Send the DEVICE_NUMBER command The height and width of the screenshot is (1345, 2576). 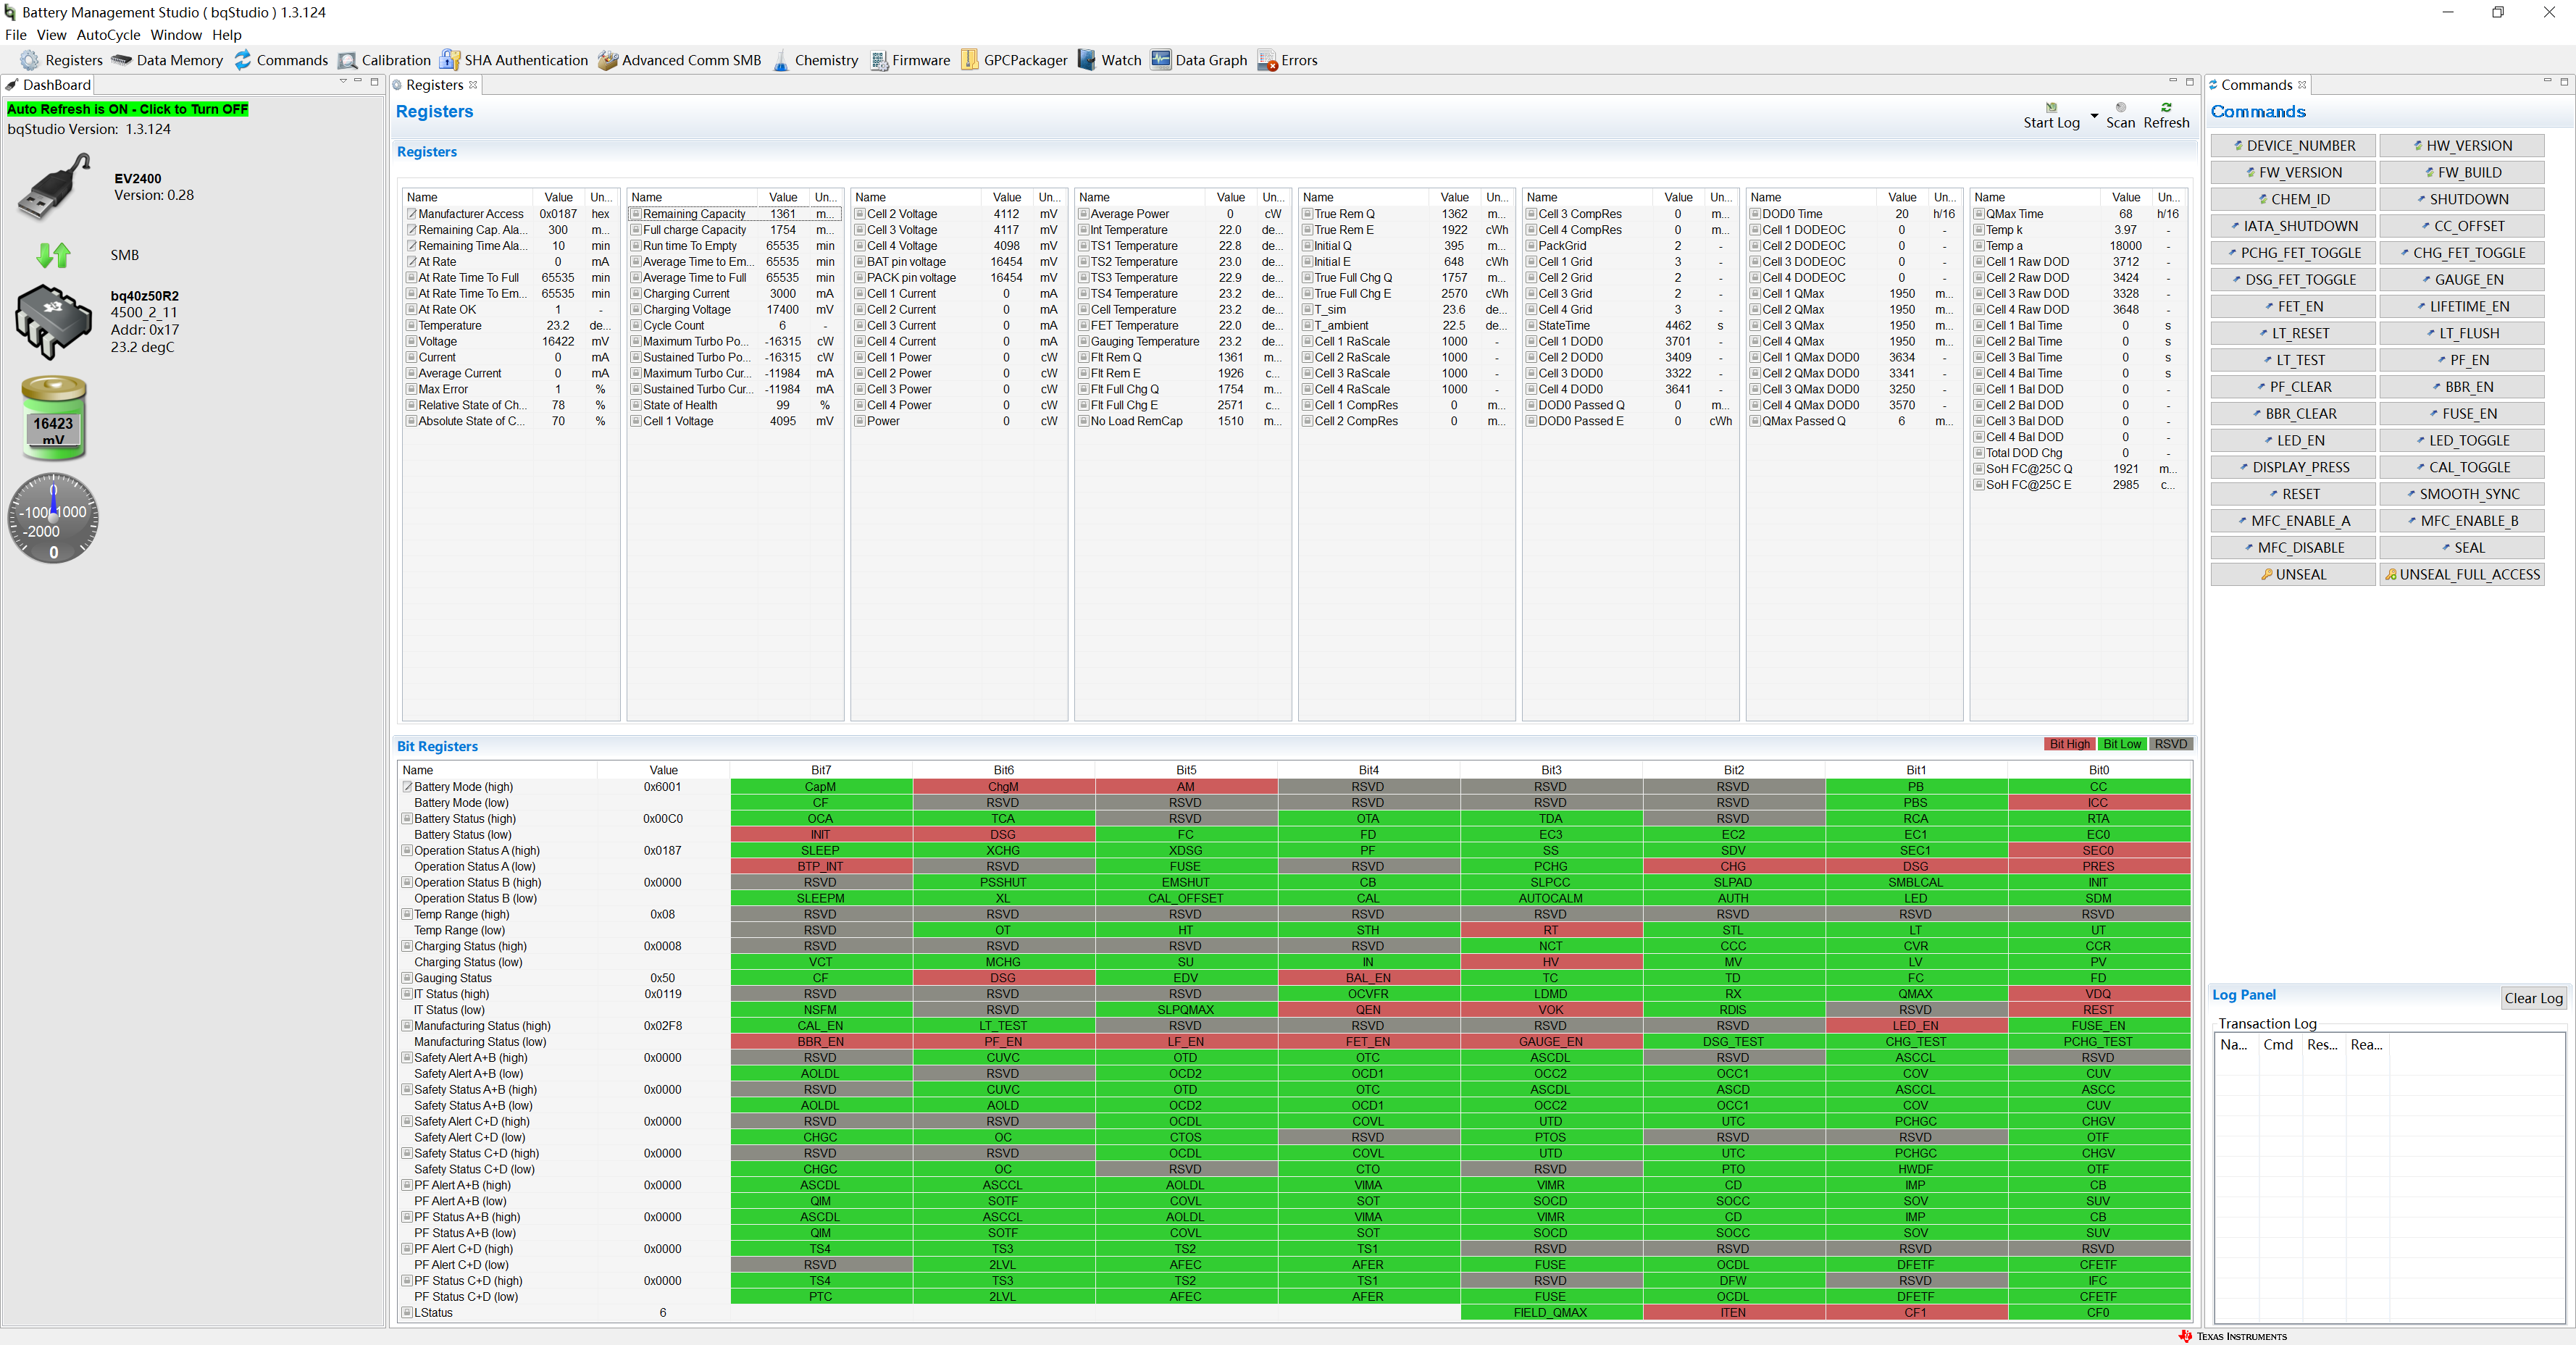tap(2293, 146)
